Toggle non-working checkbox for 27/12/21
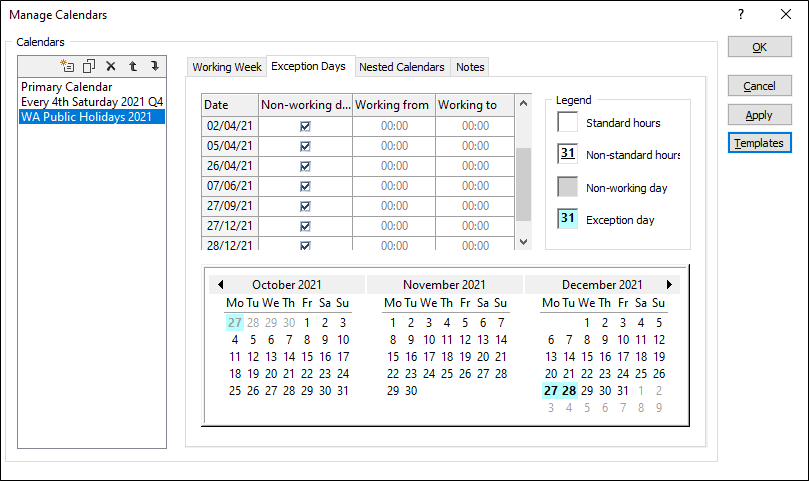 point(305,226)
